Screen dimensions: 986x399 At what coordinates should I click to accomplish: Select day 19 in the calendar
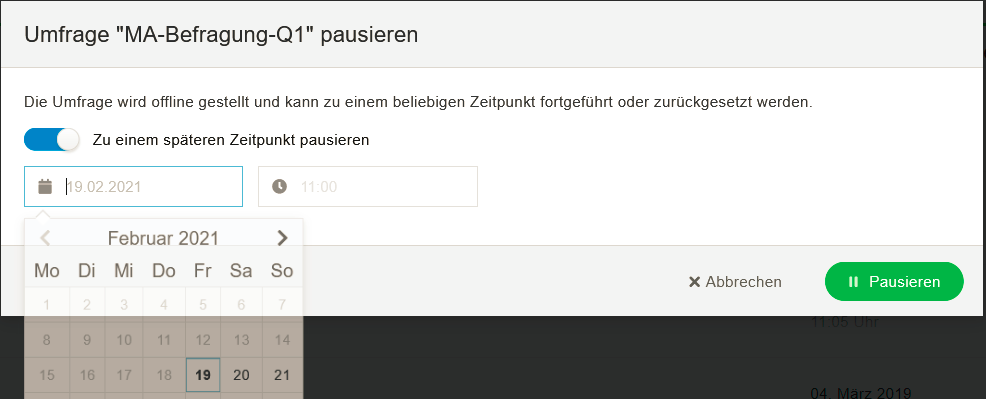203,375
